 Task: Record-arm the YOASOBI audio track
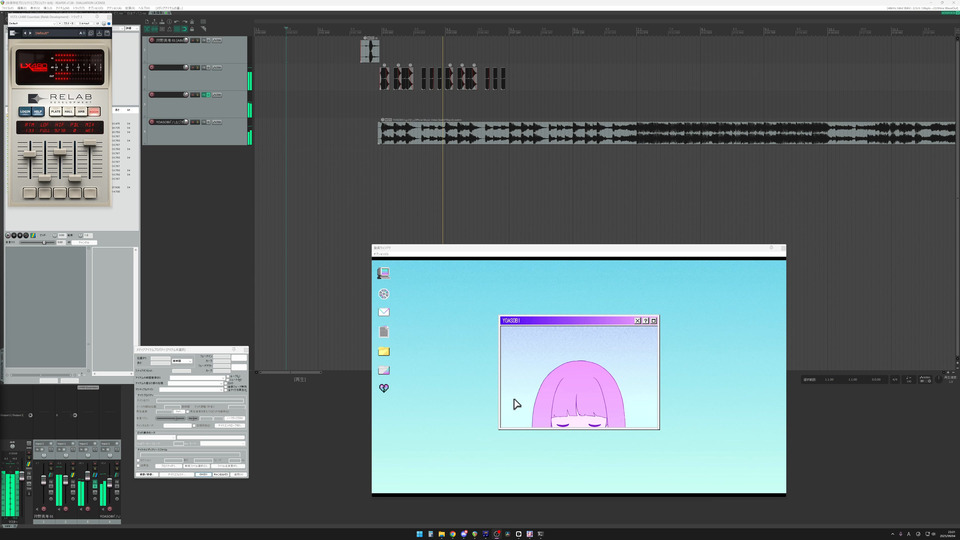152,122
